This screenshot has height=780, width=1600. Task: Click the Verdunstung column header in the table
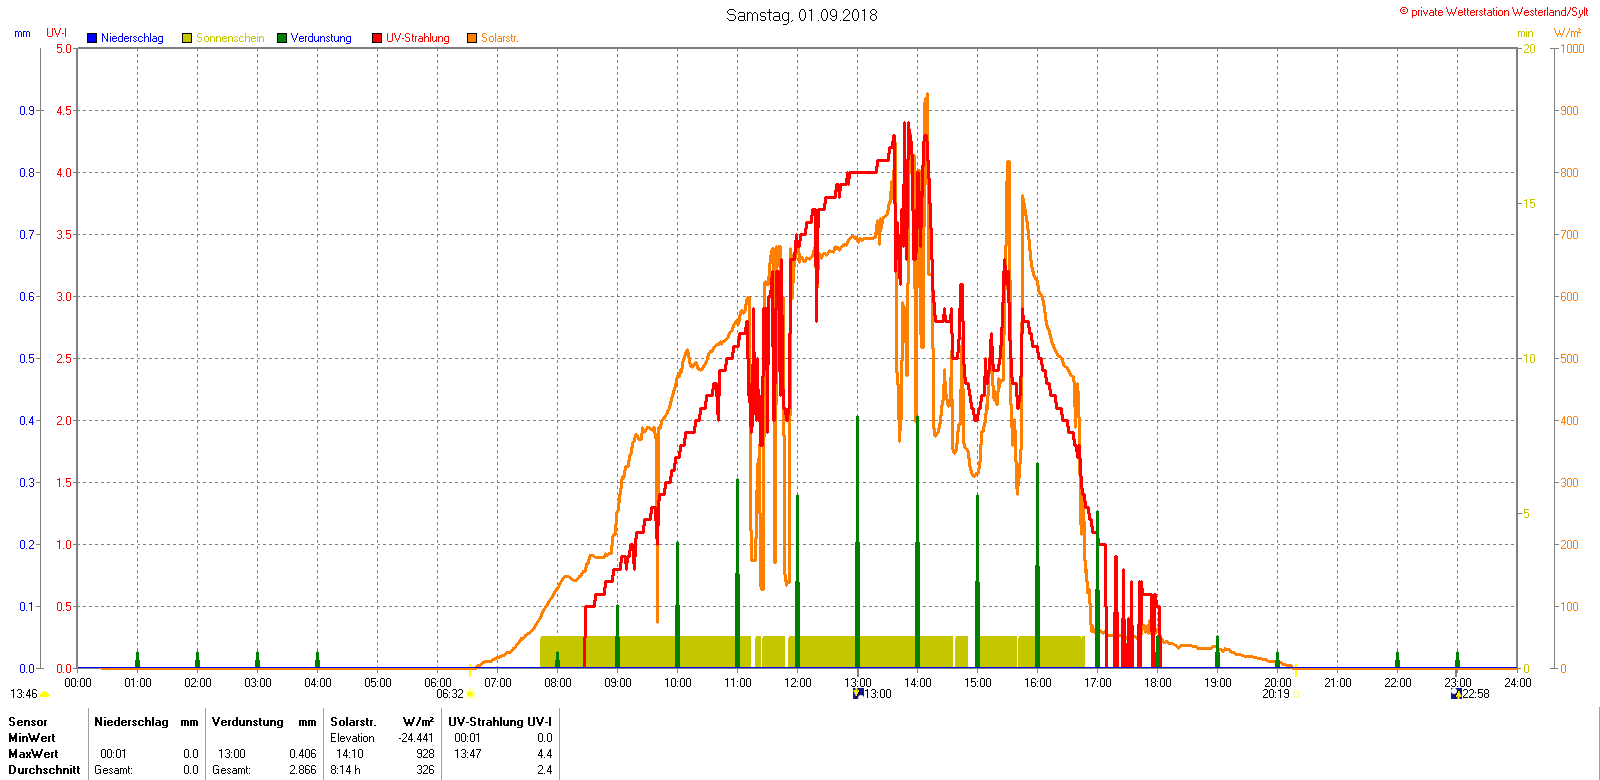(x=248, y=722)
